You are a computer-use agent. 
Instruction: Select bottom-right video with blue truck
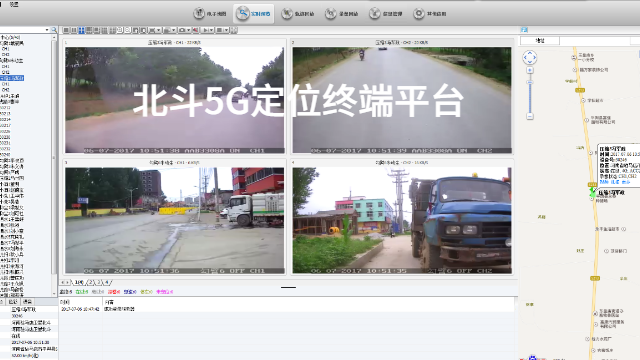pos(402,220)
